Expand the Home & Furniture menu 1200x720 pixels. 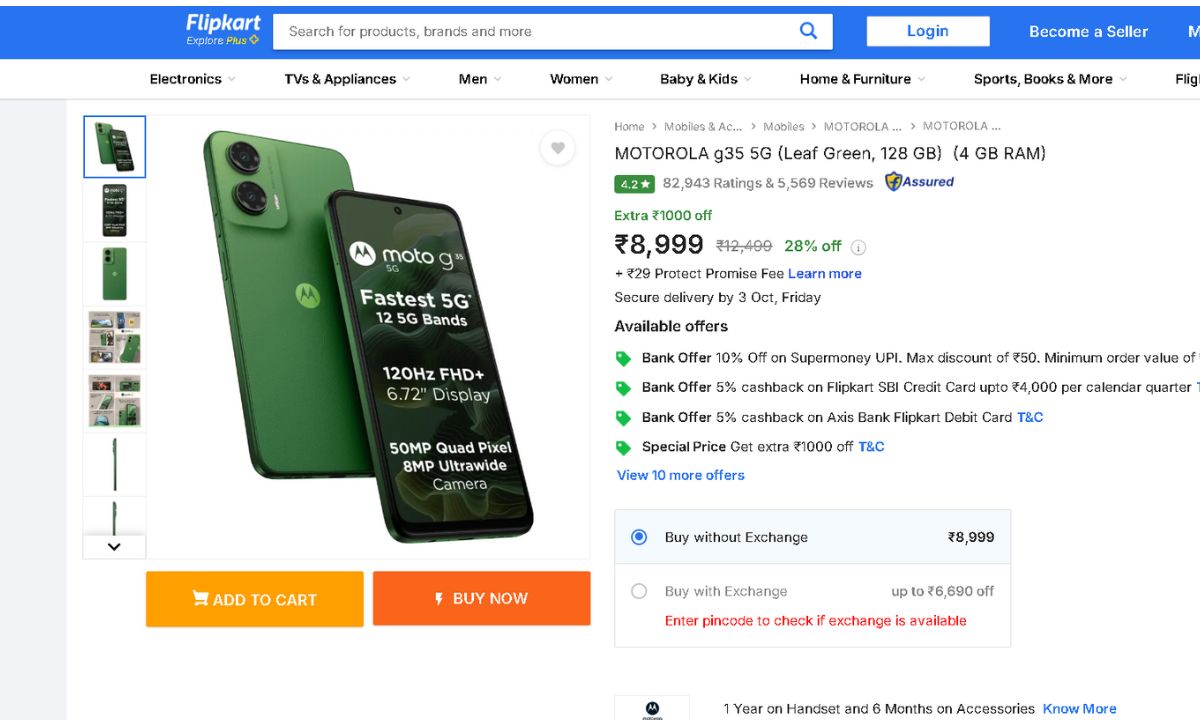(x=862, y=79)
